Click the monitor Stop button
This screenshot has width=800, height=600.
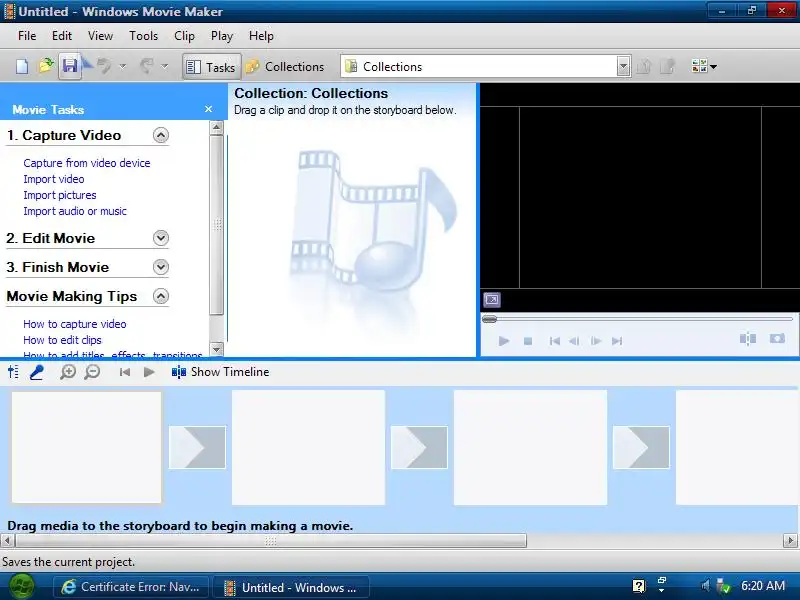(528, 341)
